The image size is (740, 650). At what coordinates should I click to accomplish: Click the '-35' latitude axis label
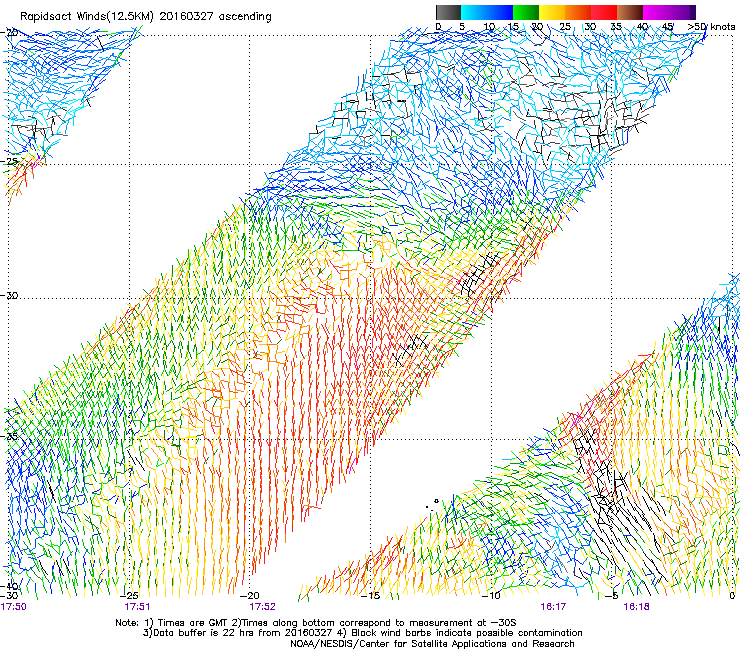tap(9, 437)
